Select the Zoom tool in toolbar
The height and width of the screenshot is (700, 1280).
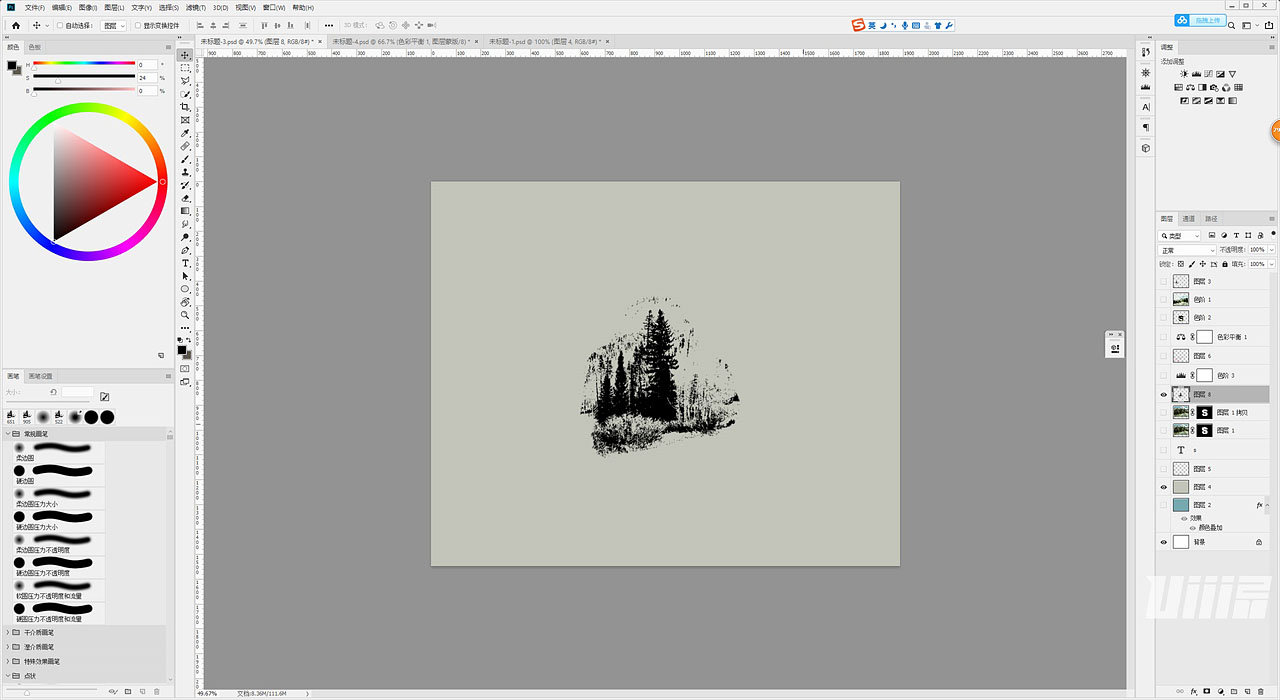click(x=185, y=315)
